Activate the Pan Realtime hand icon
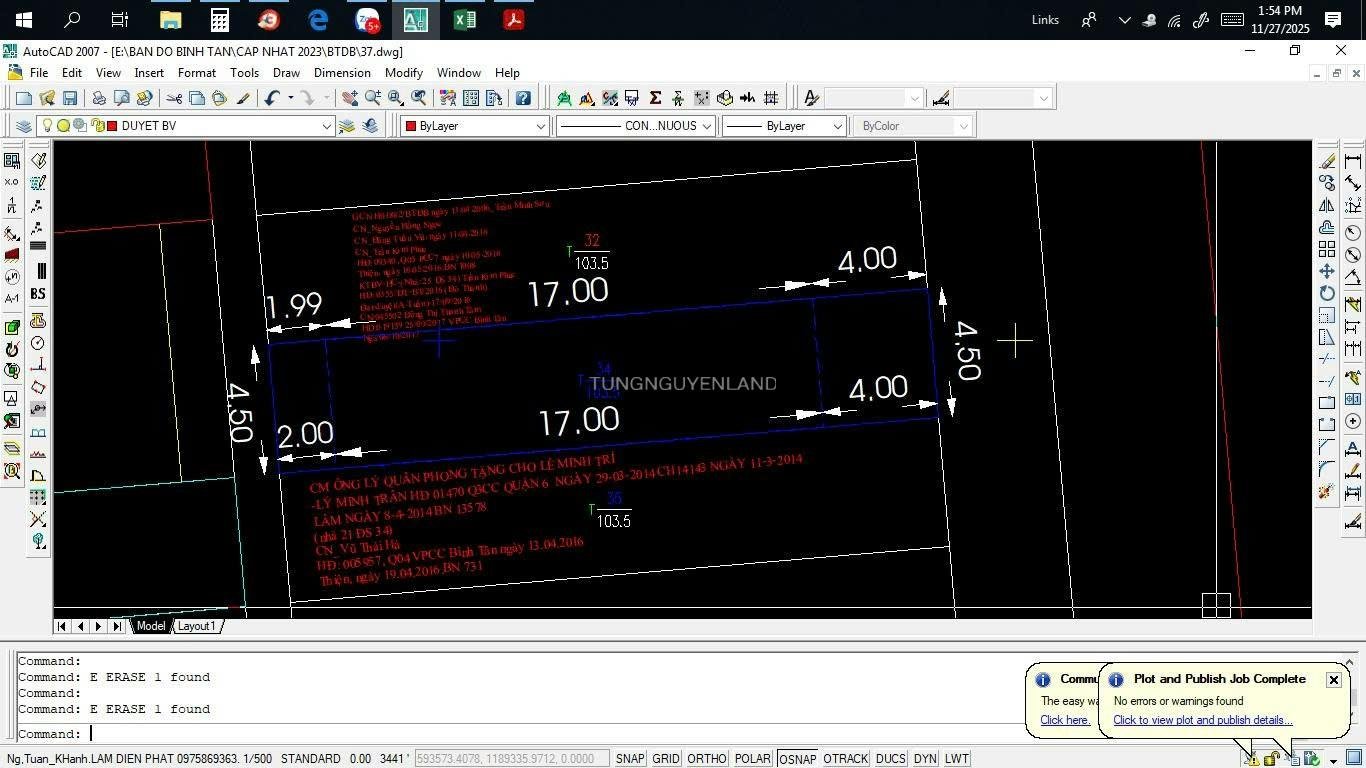 click(349, 98)
